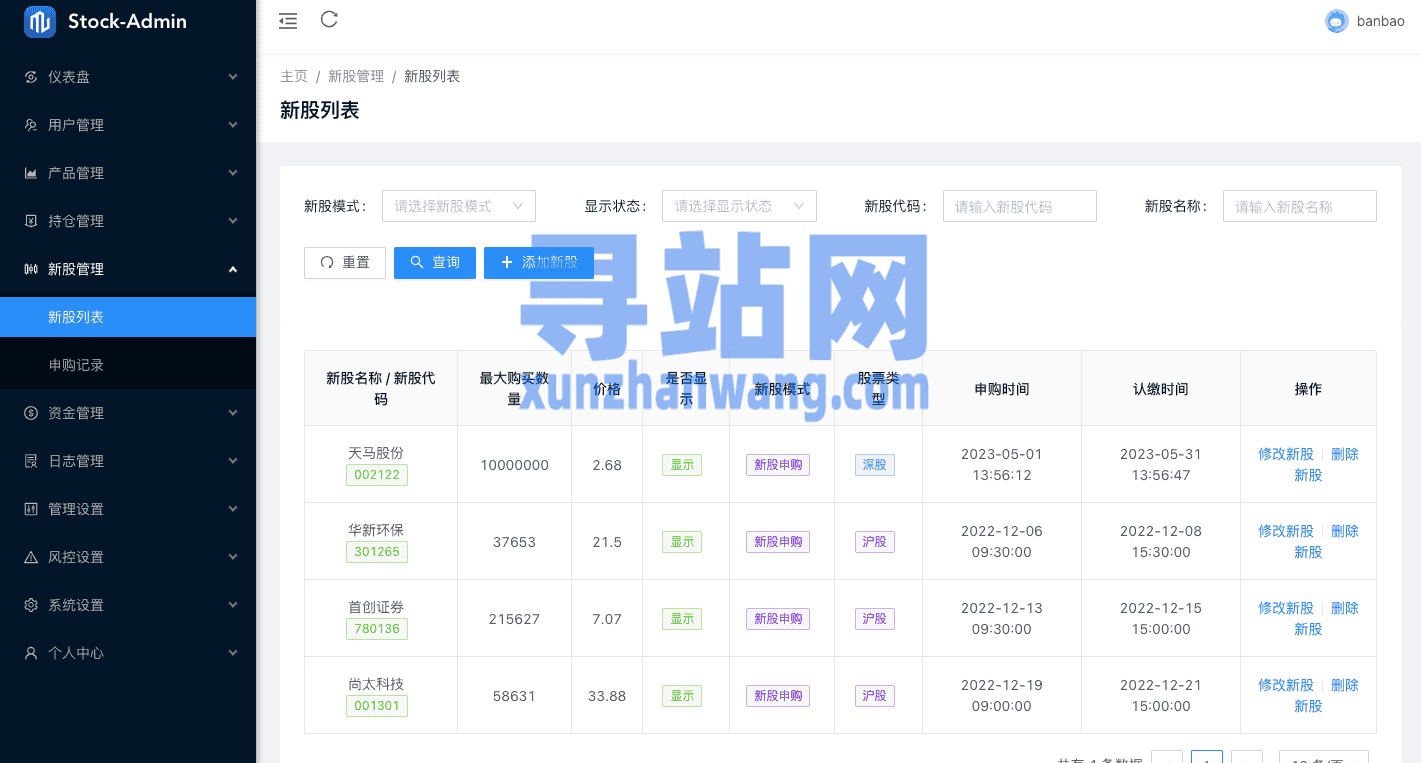Image resolution: width=1421 pixels, height=763 pixels.
Task: Click 删除新股 for 首创证券
Action: coord(1326,619)
